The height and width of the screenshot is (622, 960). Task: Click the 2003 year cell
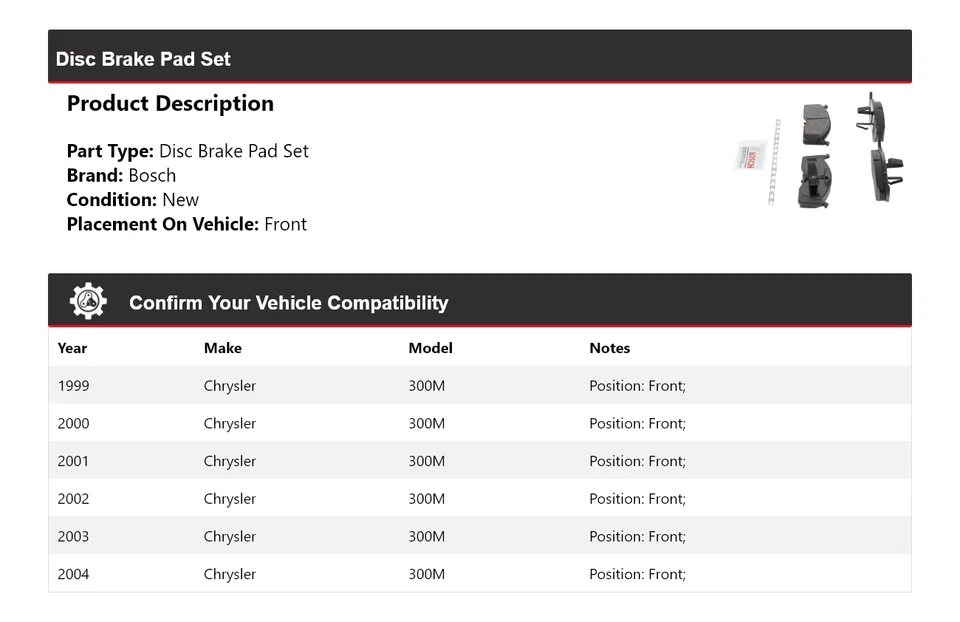(73, 537)
